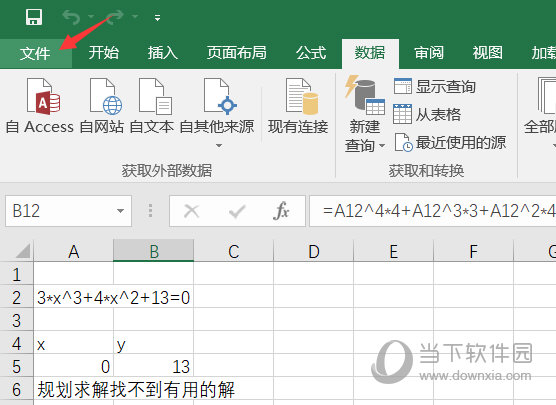
Task: Click the Cancel X in formula bar
Action: tap(192, 211)
